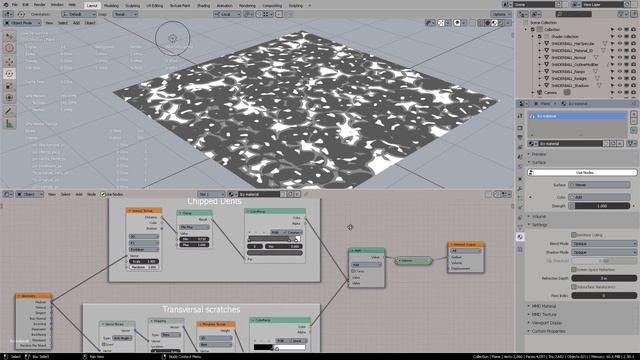
Task: Select the Select Box tool in viewport toolbar
Action: pyautogui.click(x=9, y=37)
